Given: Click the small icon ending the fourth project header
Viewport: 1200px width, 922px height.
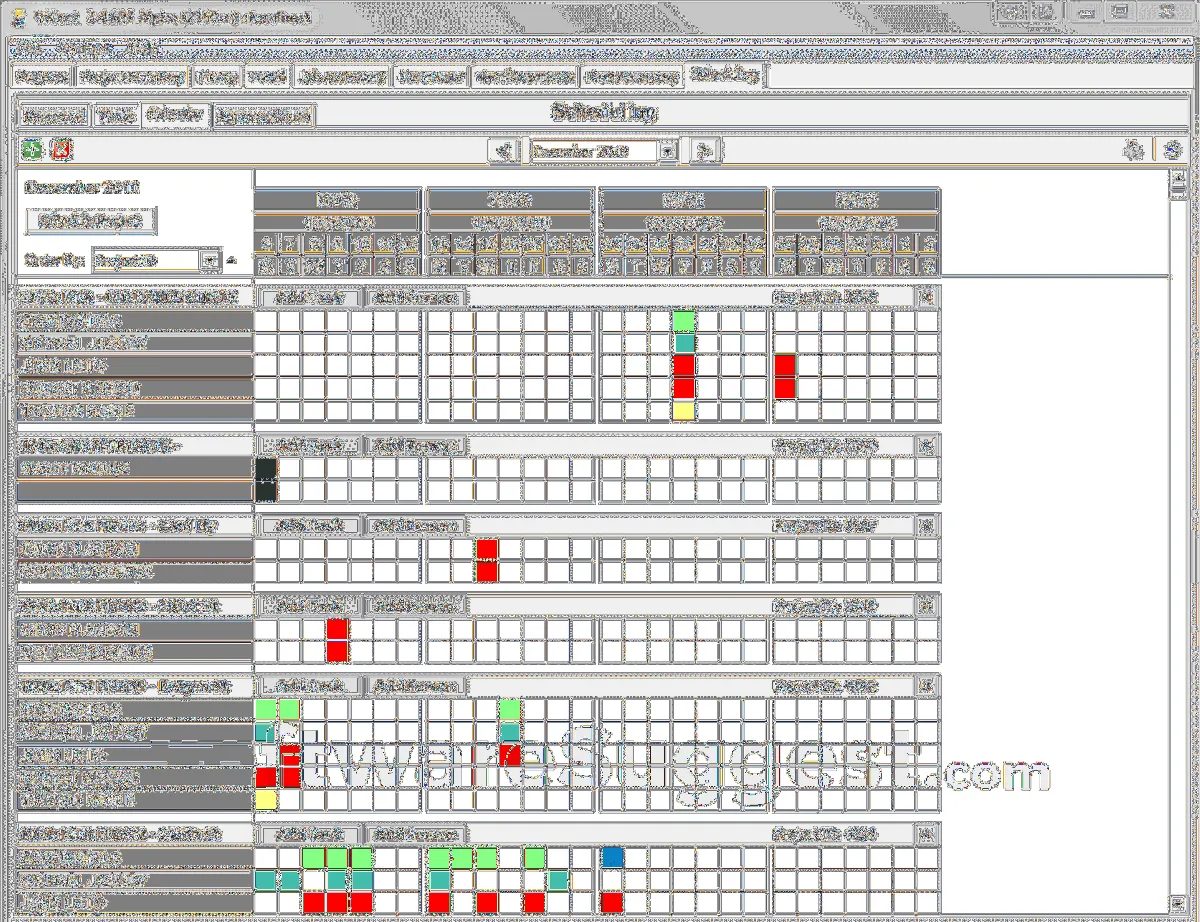Looking at the screenshot, I should coord(927,604).
